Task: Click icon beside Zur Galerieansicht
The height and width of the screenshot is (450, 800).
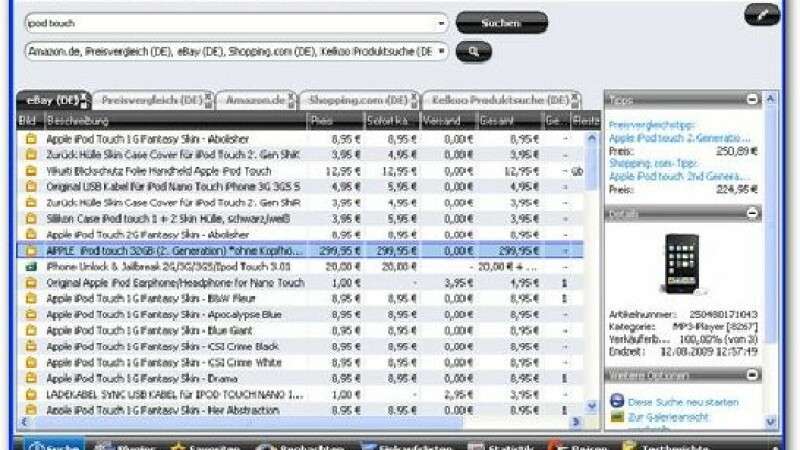Action: [617, 417]
